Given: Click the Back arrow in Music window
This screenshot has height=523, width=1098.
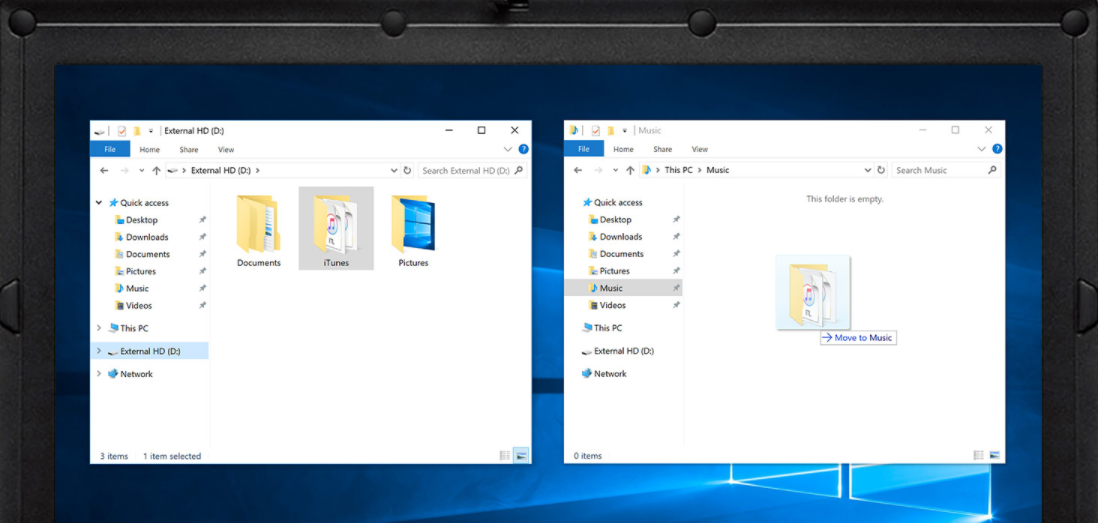Looking at the screenshot, I should pos(578,170).
